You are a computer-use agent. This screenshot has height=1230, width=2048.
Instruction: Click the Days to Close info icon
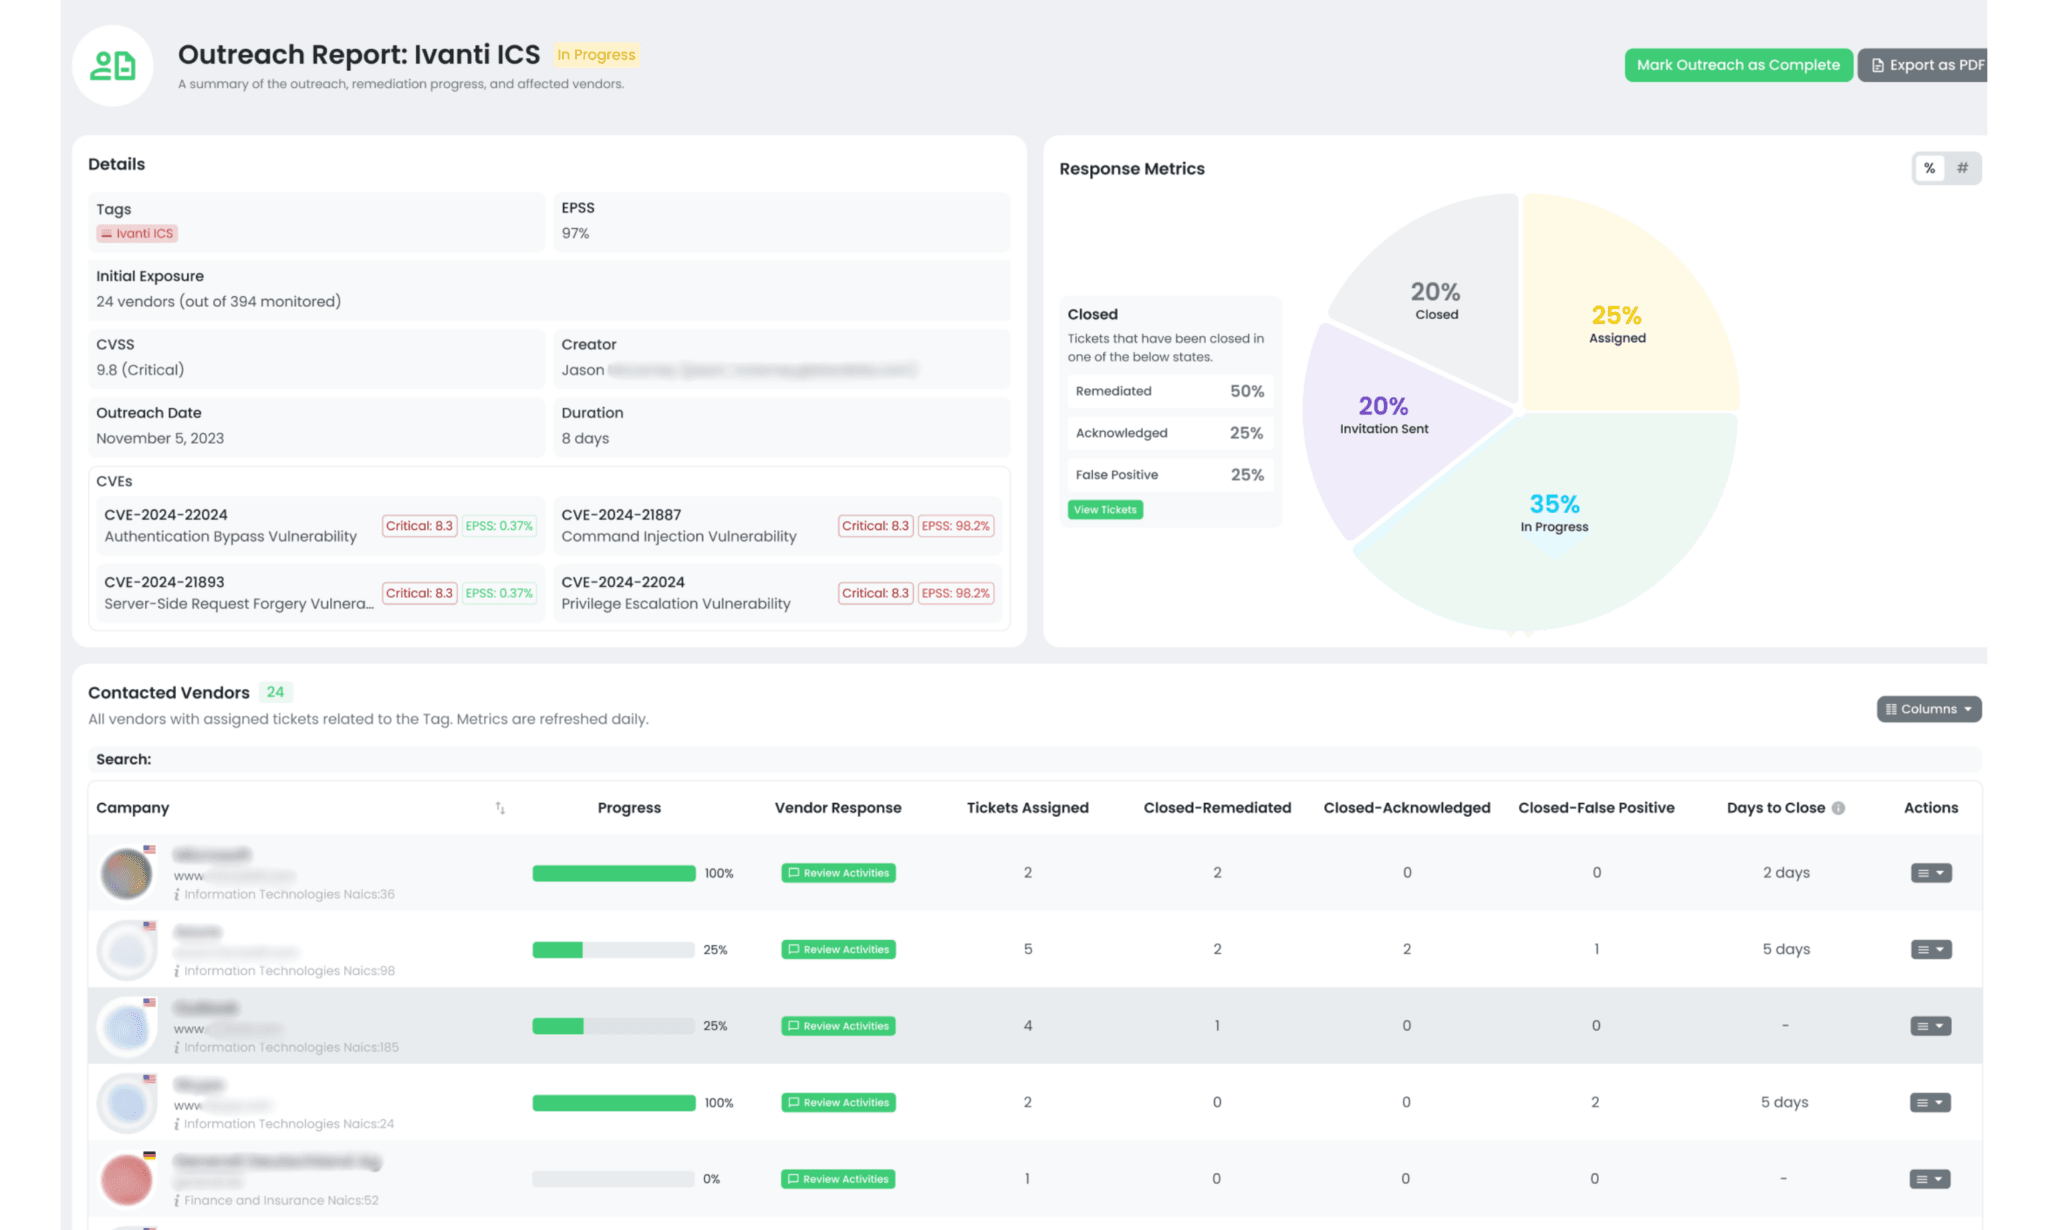pos(1838,808)
